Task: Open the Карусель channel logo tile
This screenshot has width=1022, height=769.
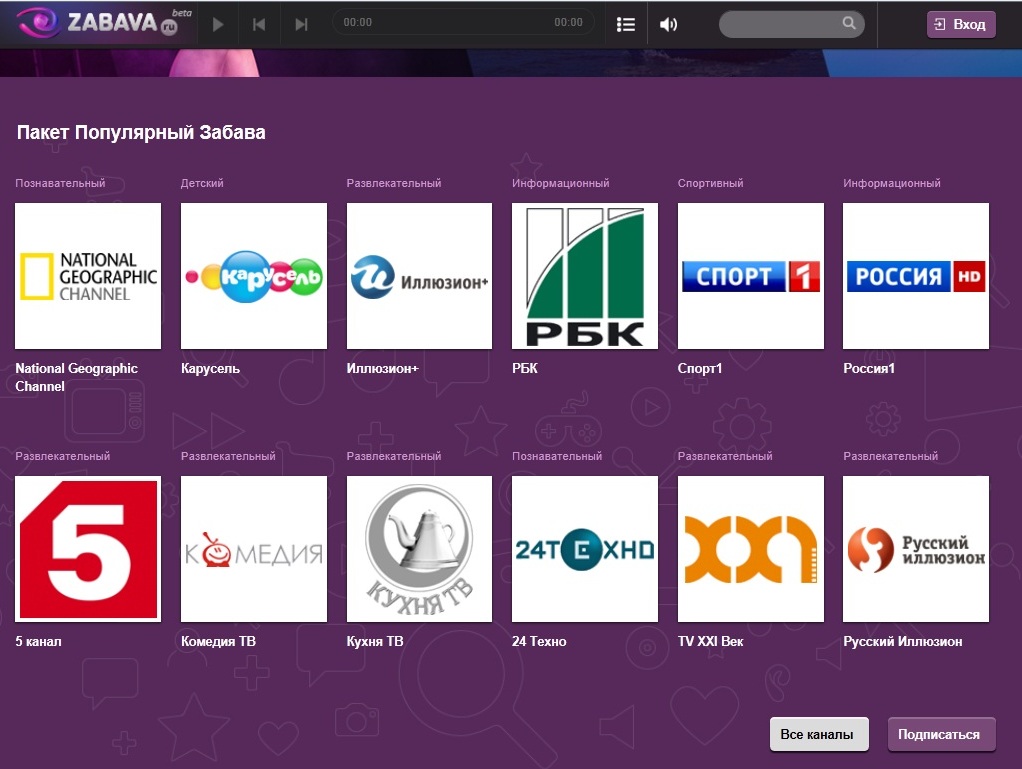Action: pos(254,276)
